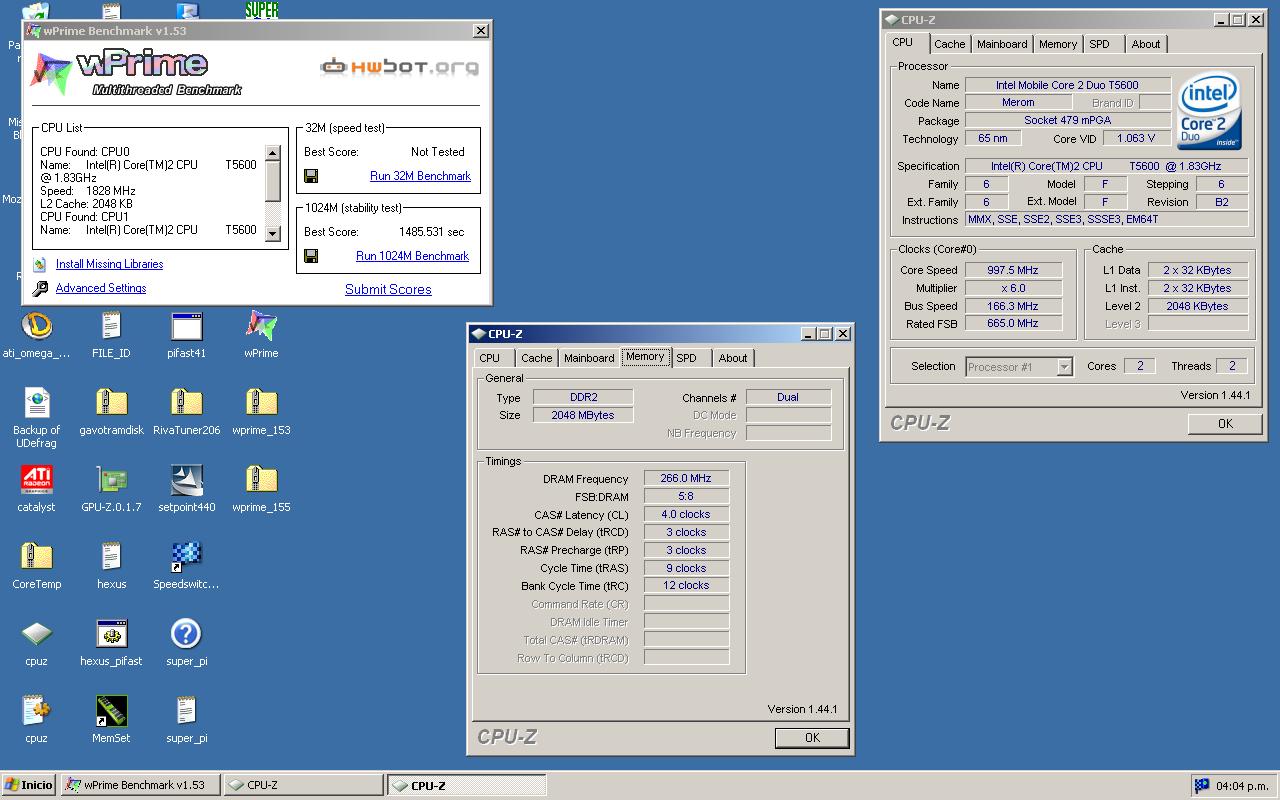Open the Advanced Settings link

(x=101, y=288)
